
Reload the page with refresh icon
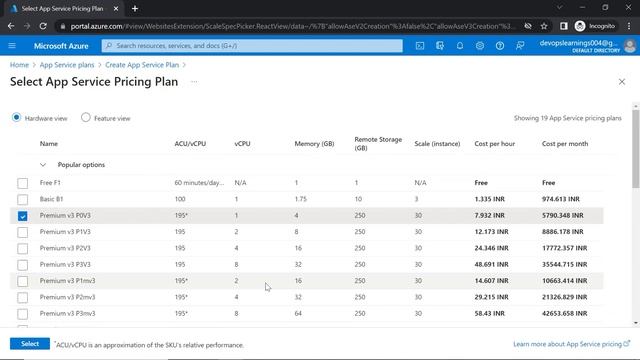pyautogui.click(x=43, y=26)
